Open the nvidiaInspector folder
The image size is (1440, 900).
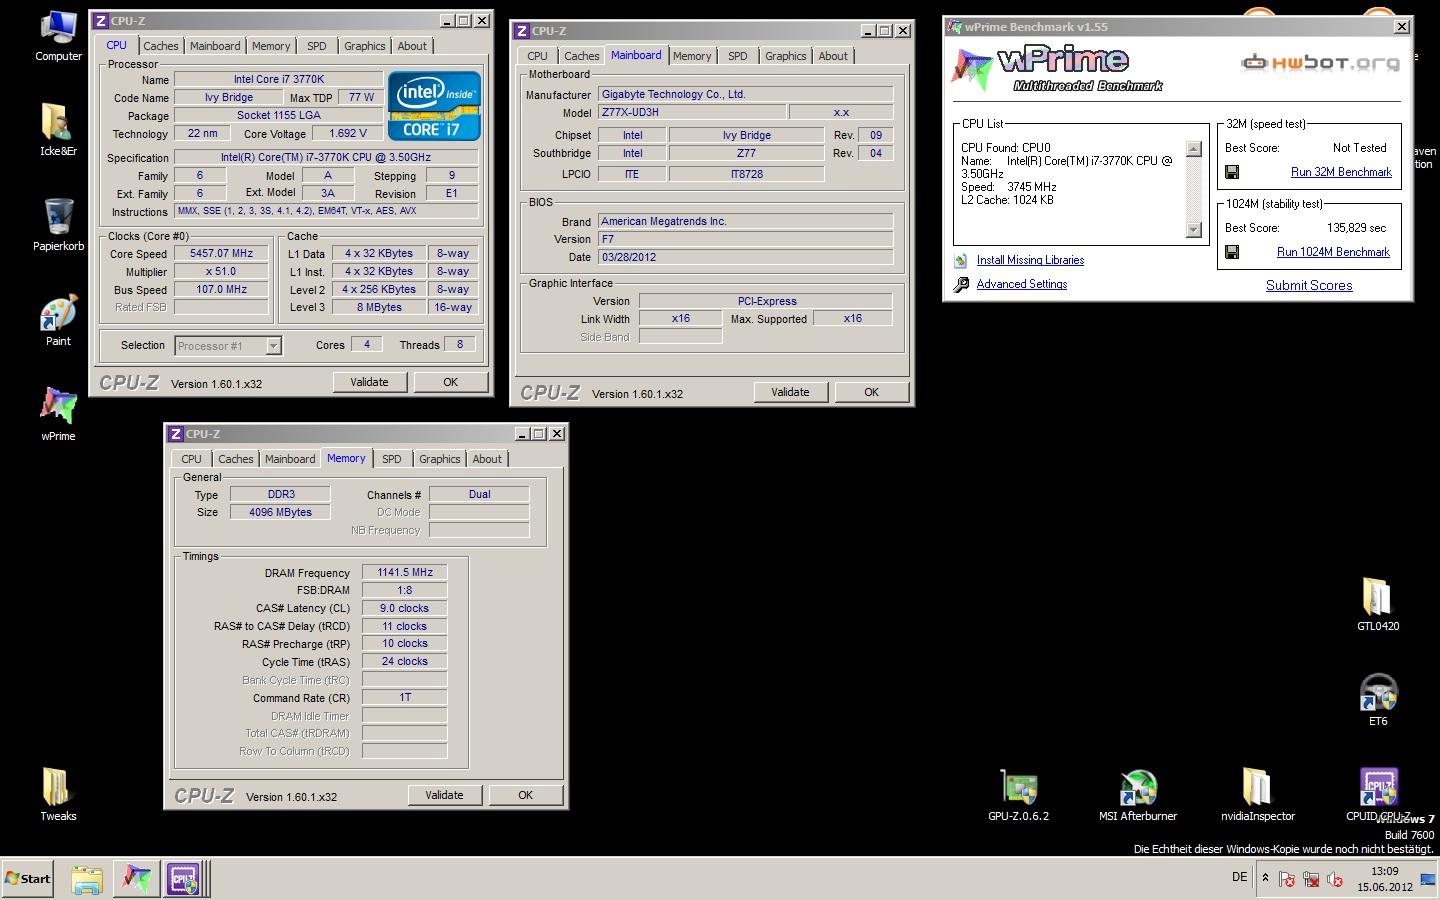click(1258, 795)
